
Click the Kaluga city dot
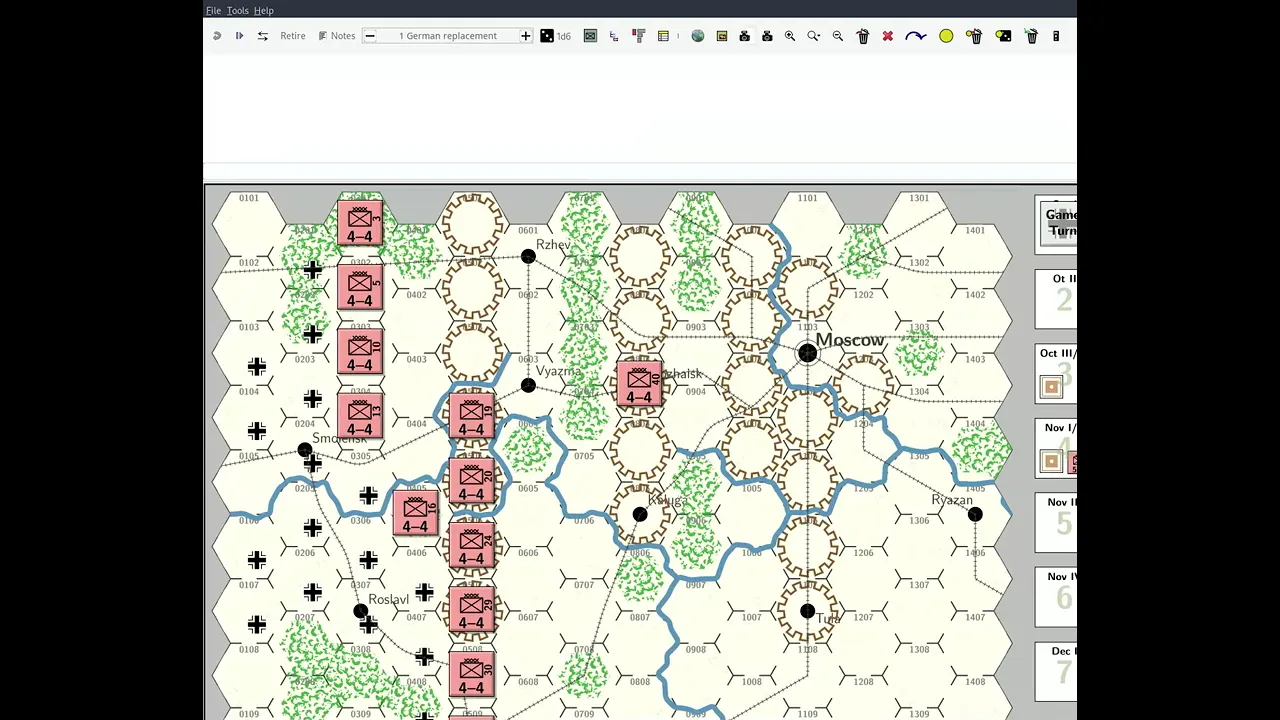640,514
